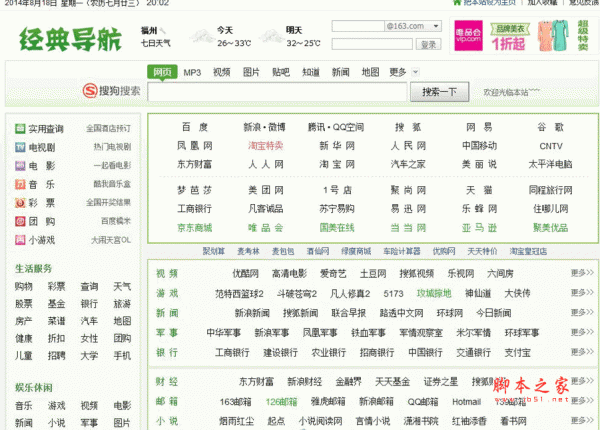Open the 全国酒店预订 link
Screen dimensions: 600x430
[x=108, y=129]
